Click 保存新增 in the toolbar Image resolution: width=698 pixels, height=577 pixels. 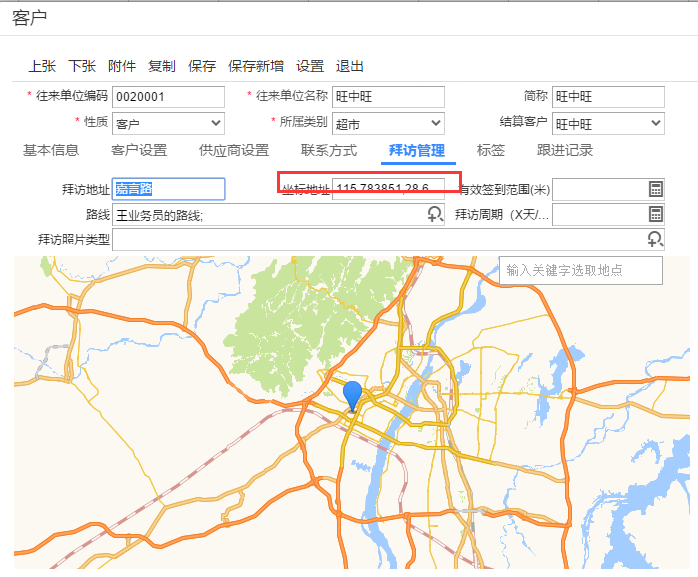tap(256, 66)
